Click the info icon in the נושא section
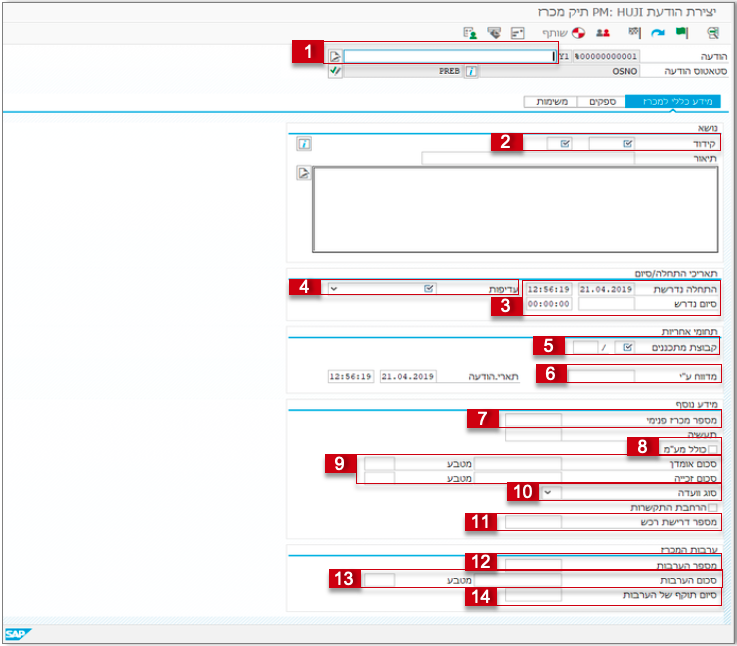 point(304,144)
